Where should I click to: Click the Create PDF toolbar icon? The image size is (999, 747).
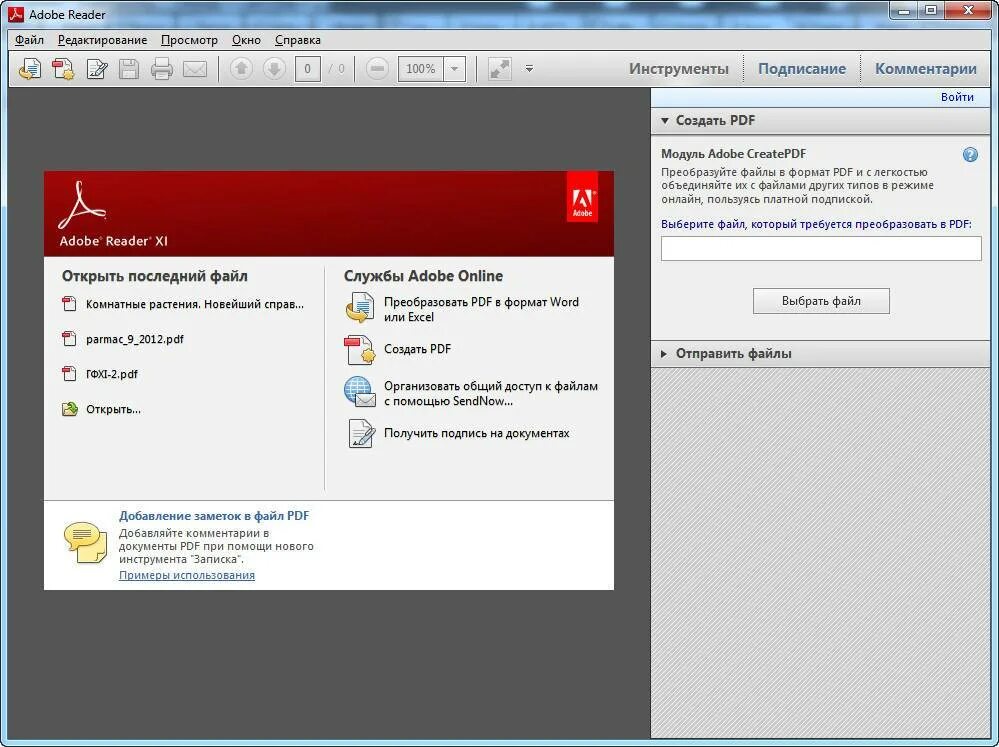pos(63,68)
